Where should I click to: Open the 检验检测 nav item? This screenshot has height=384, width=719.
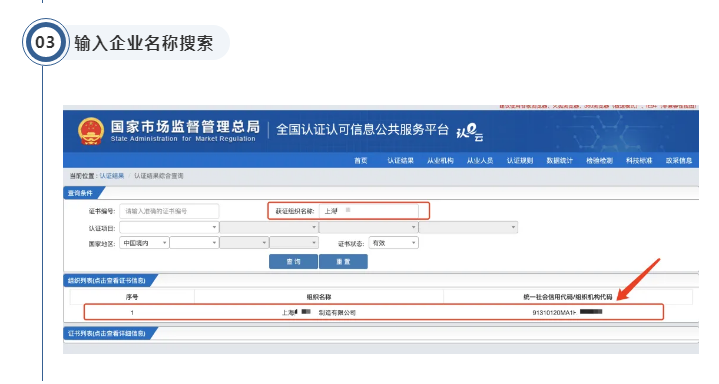[599, 161]
